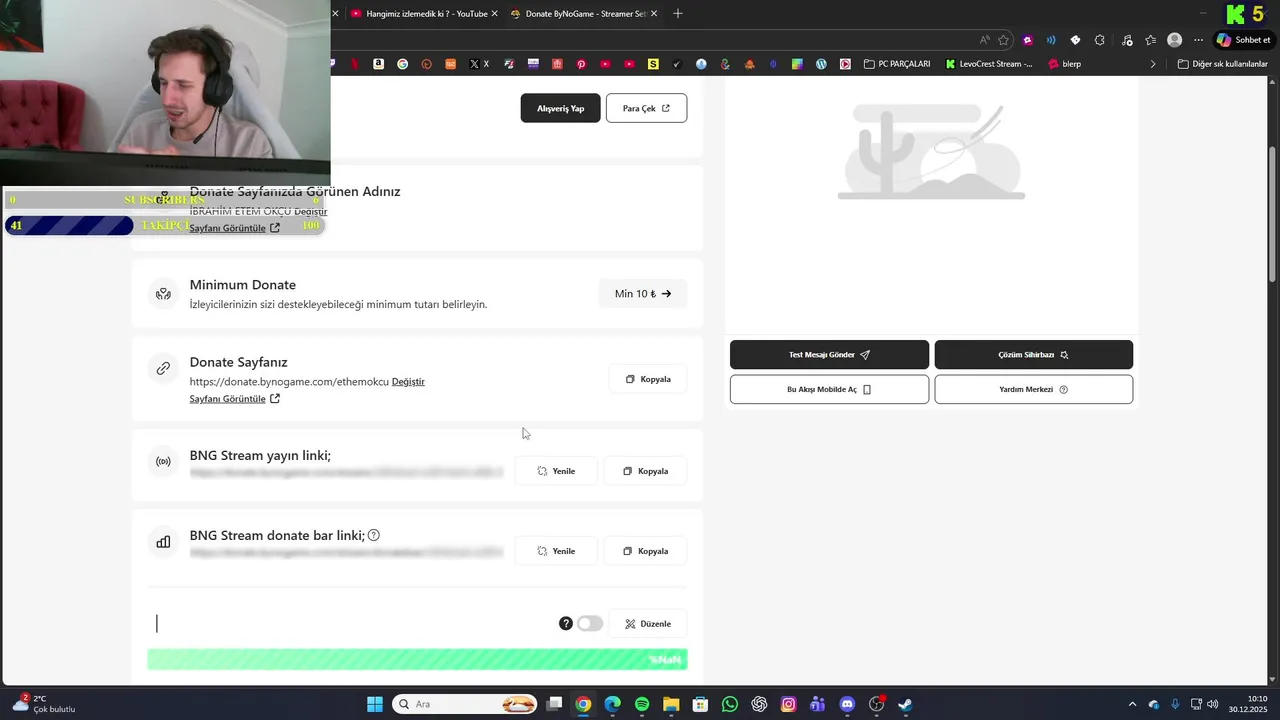Toggle the donate bar switch beside Düzenle
This screenshot has width=1280, height=720.
pos(590,623)
